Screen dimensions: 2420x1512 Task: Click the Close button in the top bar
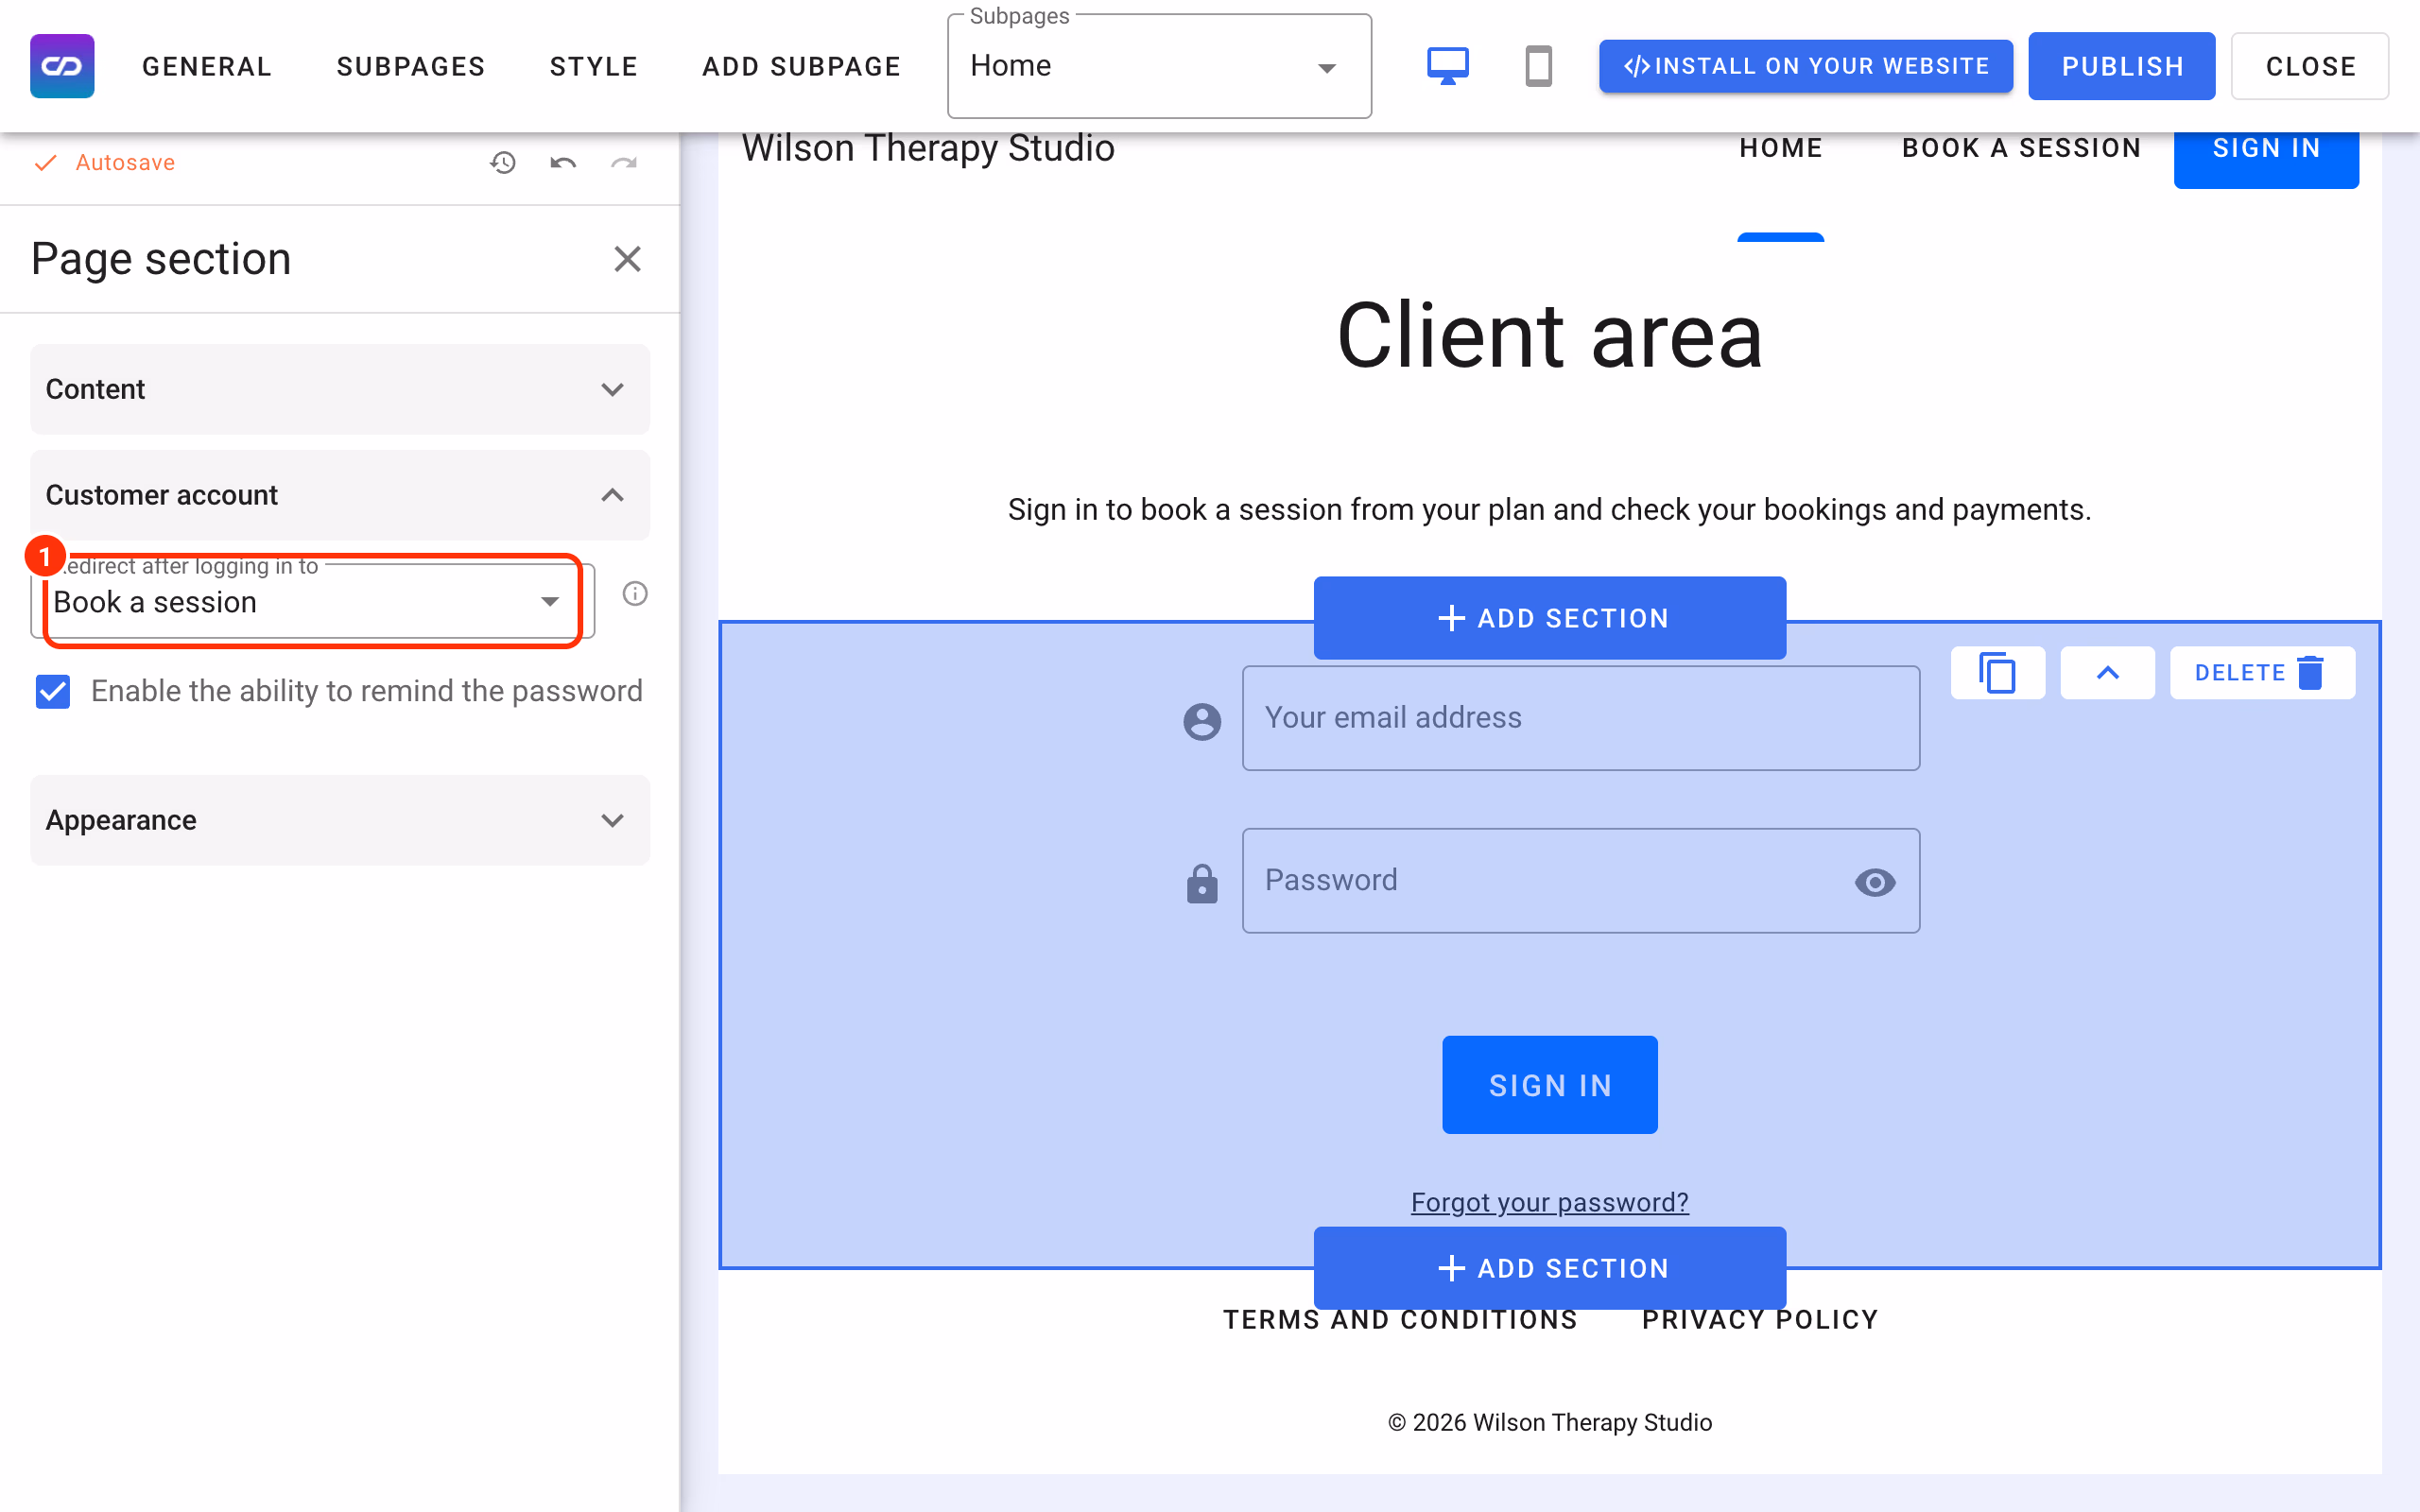pyautogui.click(x=2310, y=66)
